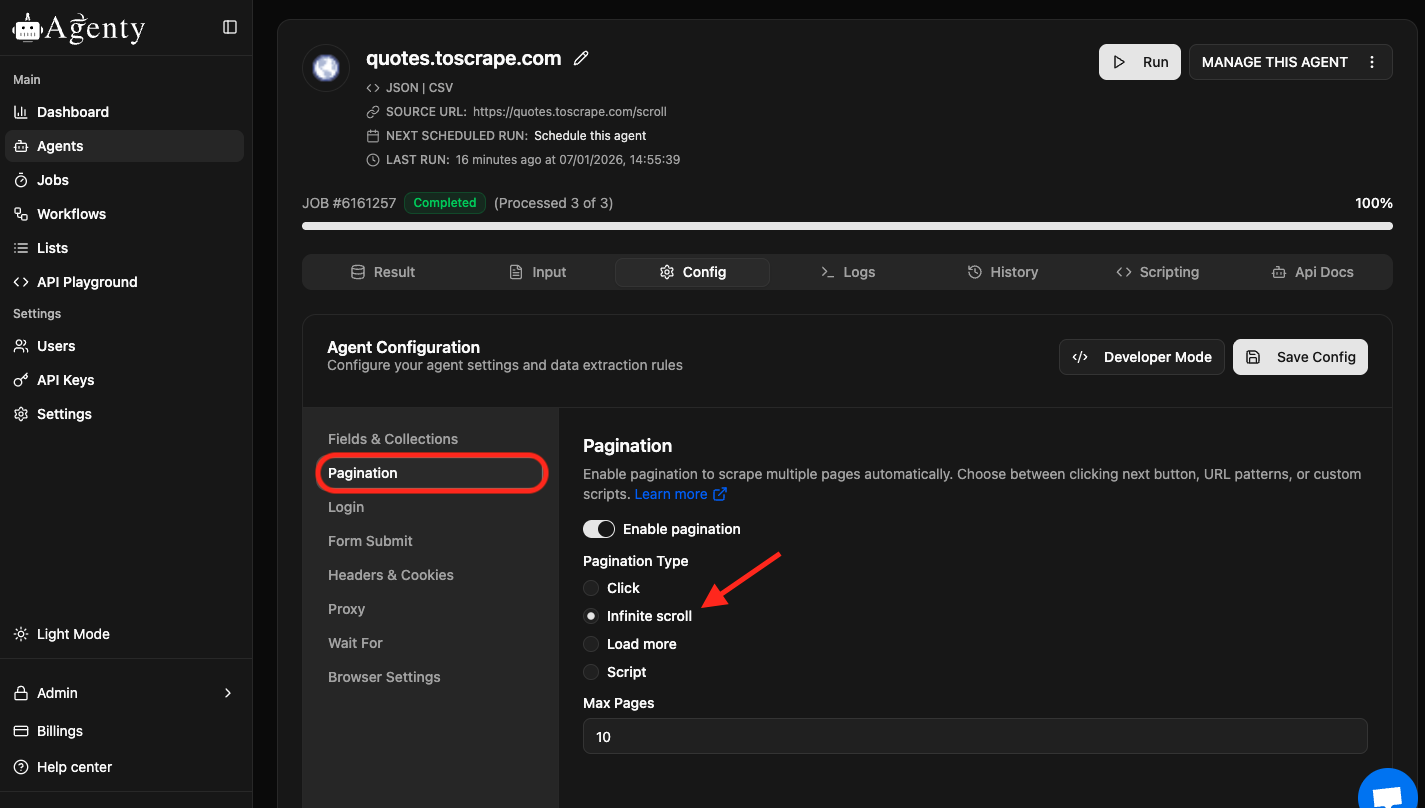Open the Scripting tab
1425x808 pixels.
tap(1157, 272)
